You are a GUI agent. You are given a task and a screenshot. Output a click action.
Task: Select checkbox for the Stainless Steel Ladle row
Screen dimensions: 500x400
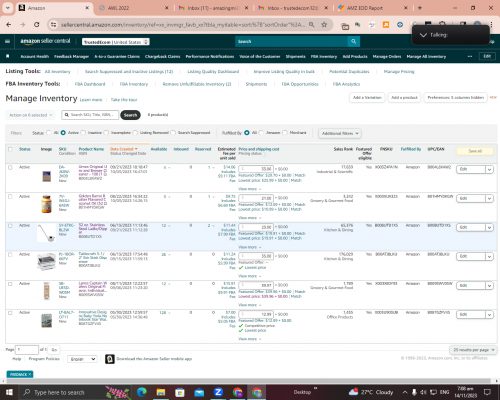10,226
